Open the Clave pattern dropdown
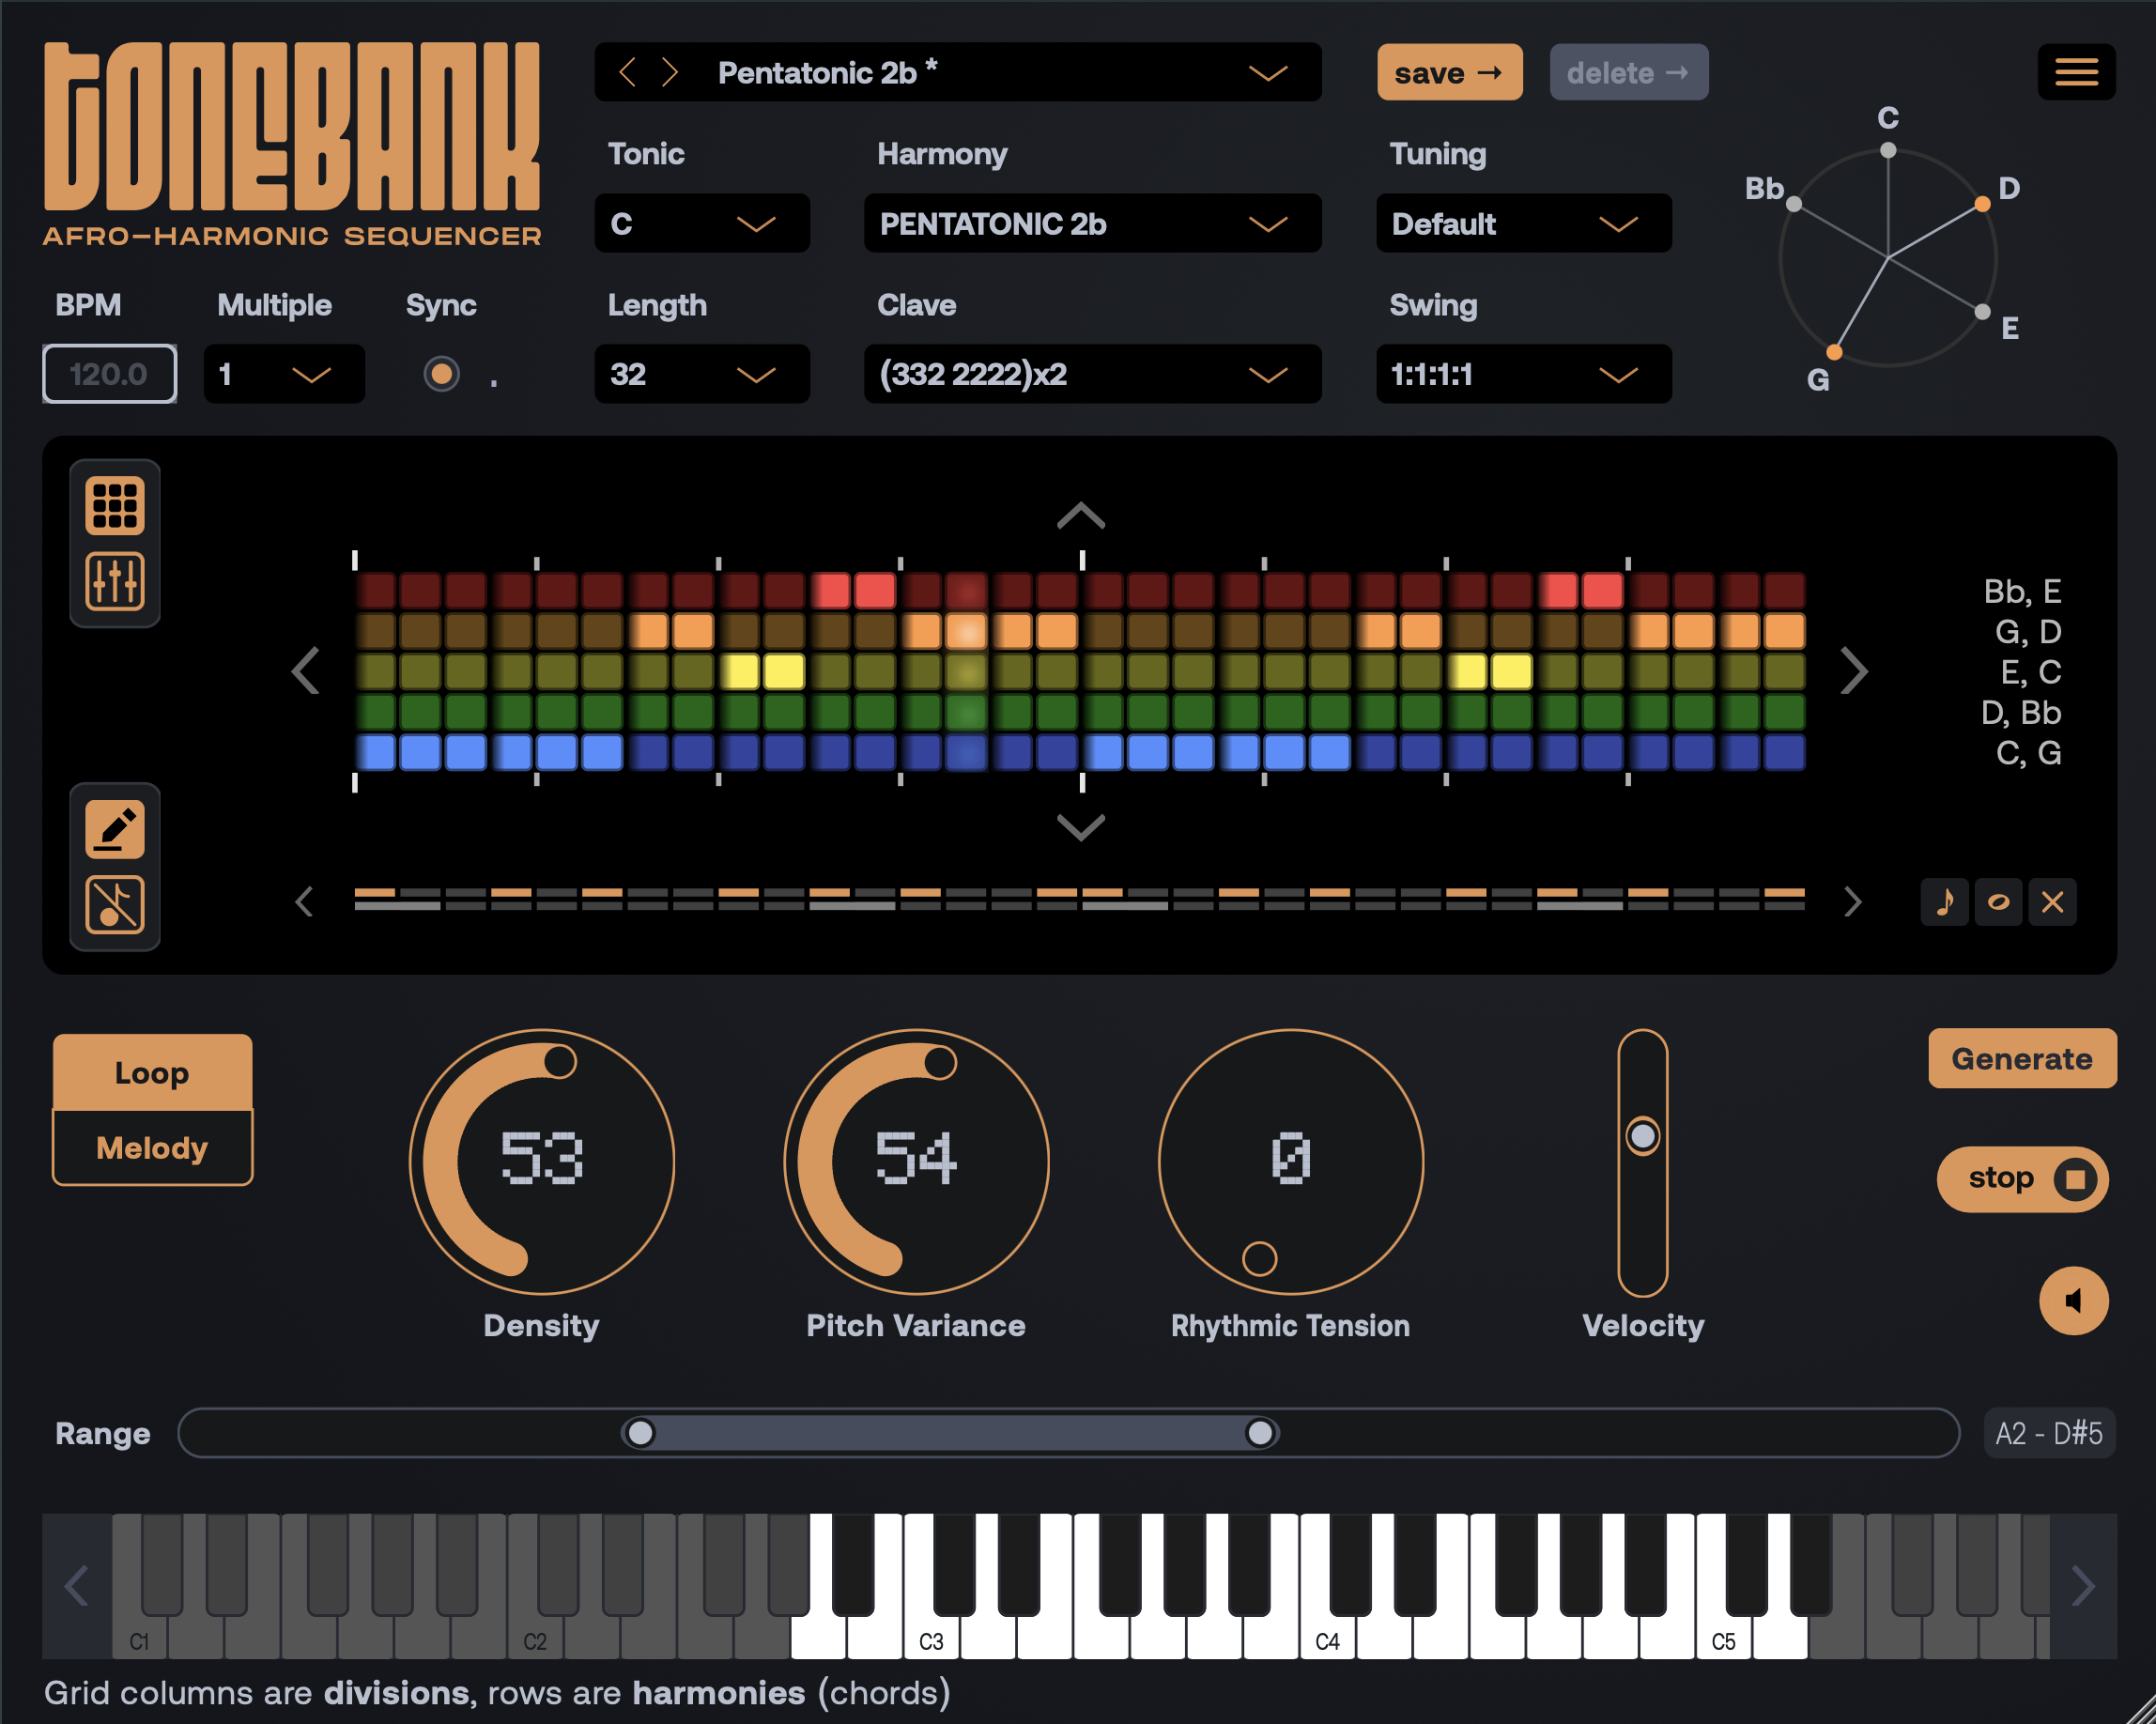2156x1724 pixels. pyautogui.click(x=1091, y=374)
